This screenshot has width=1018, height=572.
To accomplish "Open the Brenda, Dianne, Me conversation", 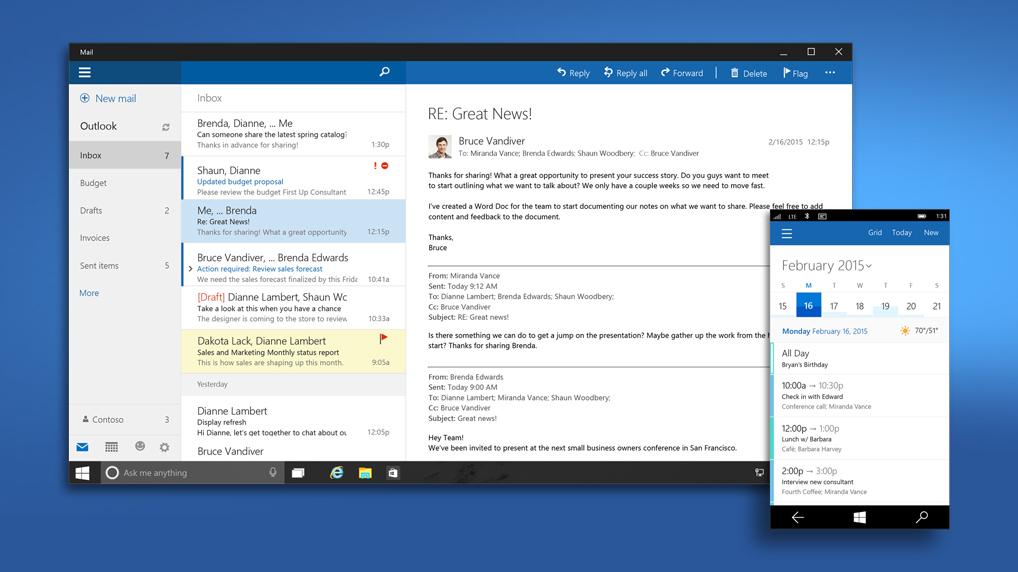I will (x=293, y=134).
